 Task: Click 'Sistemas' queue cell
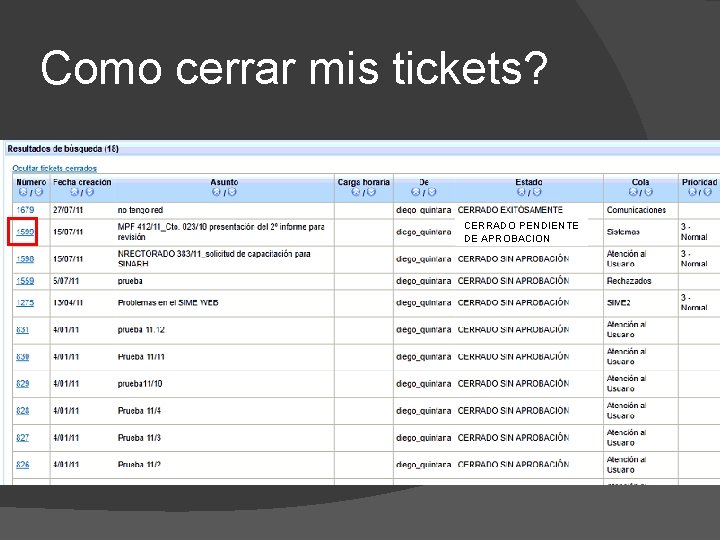pyautogui.click(x=623, y=232)
